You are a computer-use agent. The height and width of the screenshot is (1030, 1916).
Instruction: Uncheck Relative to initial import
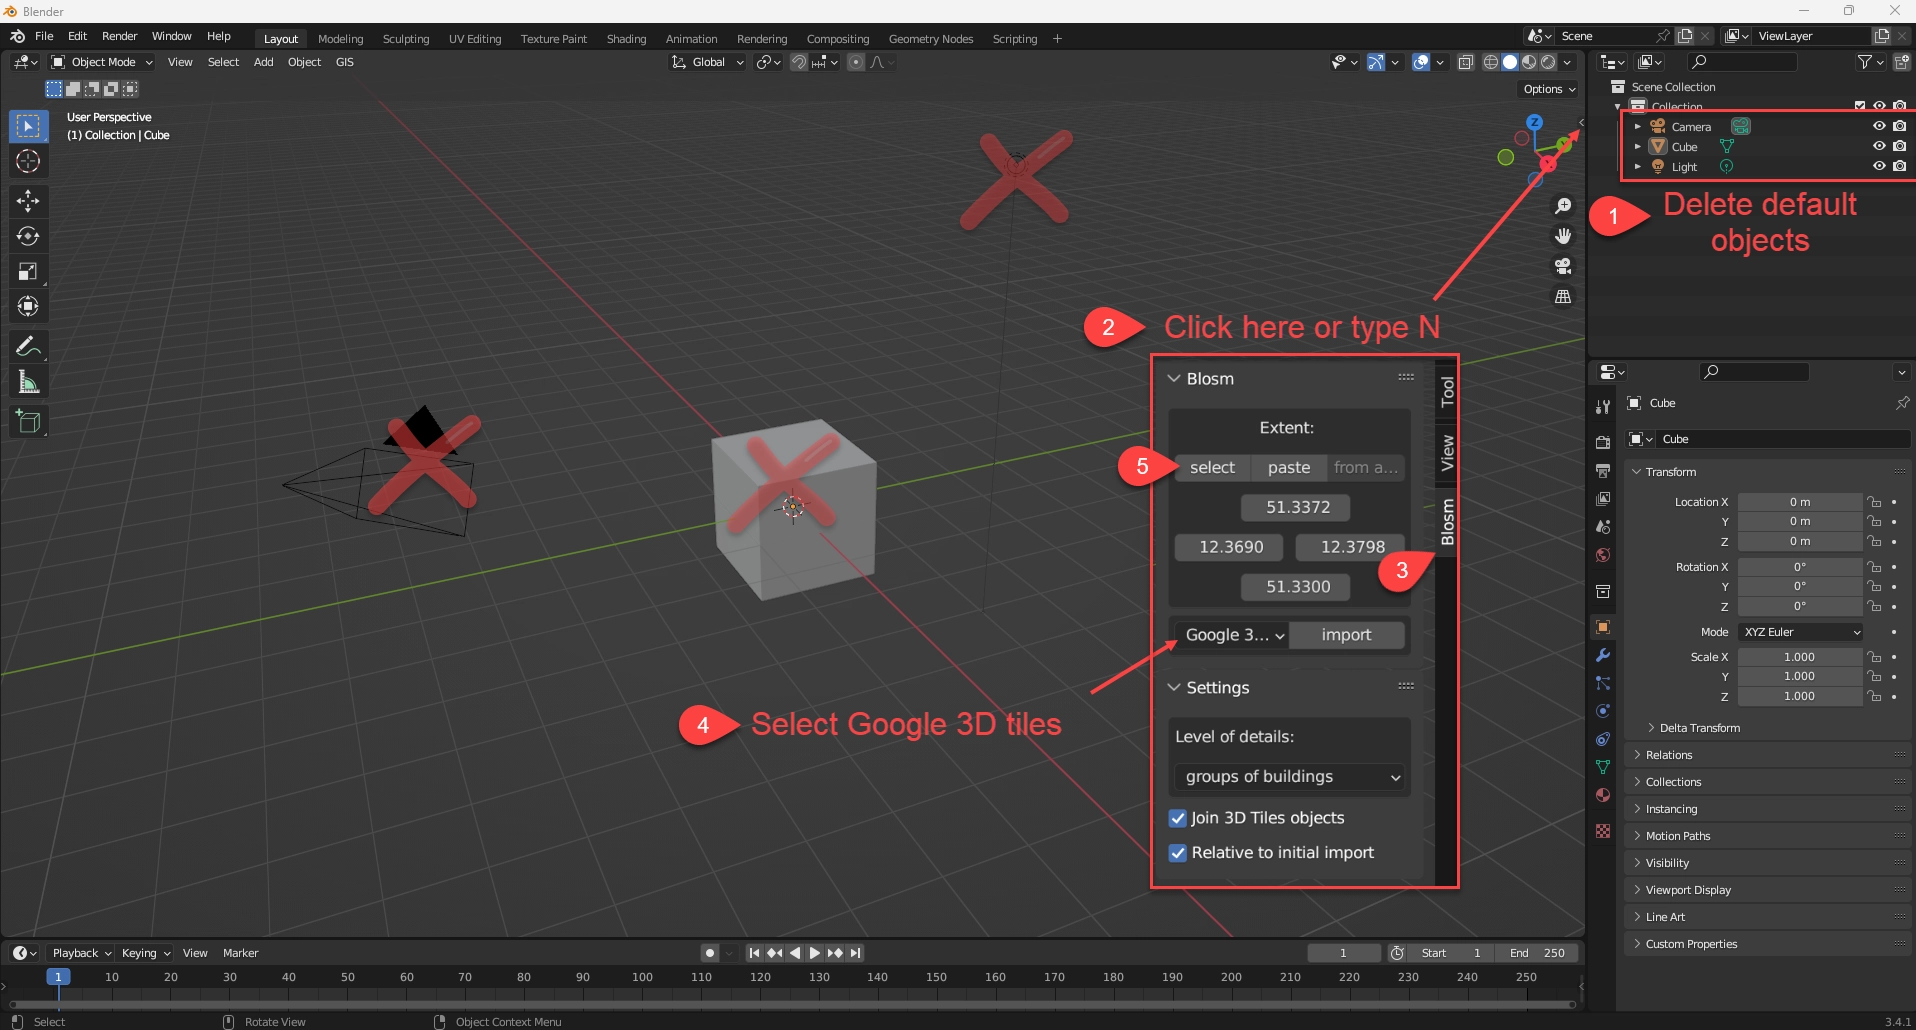tap(1178, 853)
